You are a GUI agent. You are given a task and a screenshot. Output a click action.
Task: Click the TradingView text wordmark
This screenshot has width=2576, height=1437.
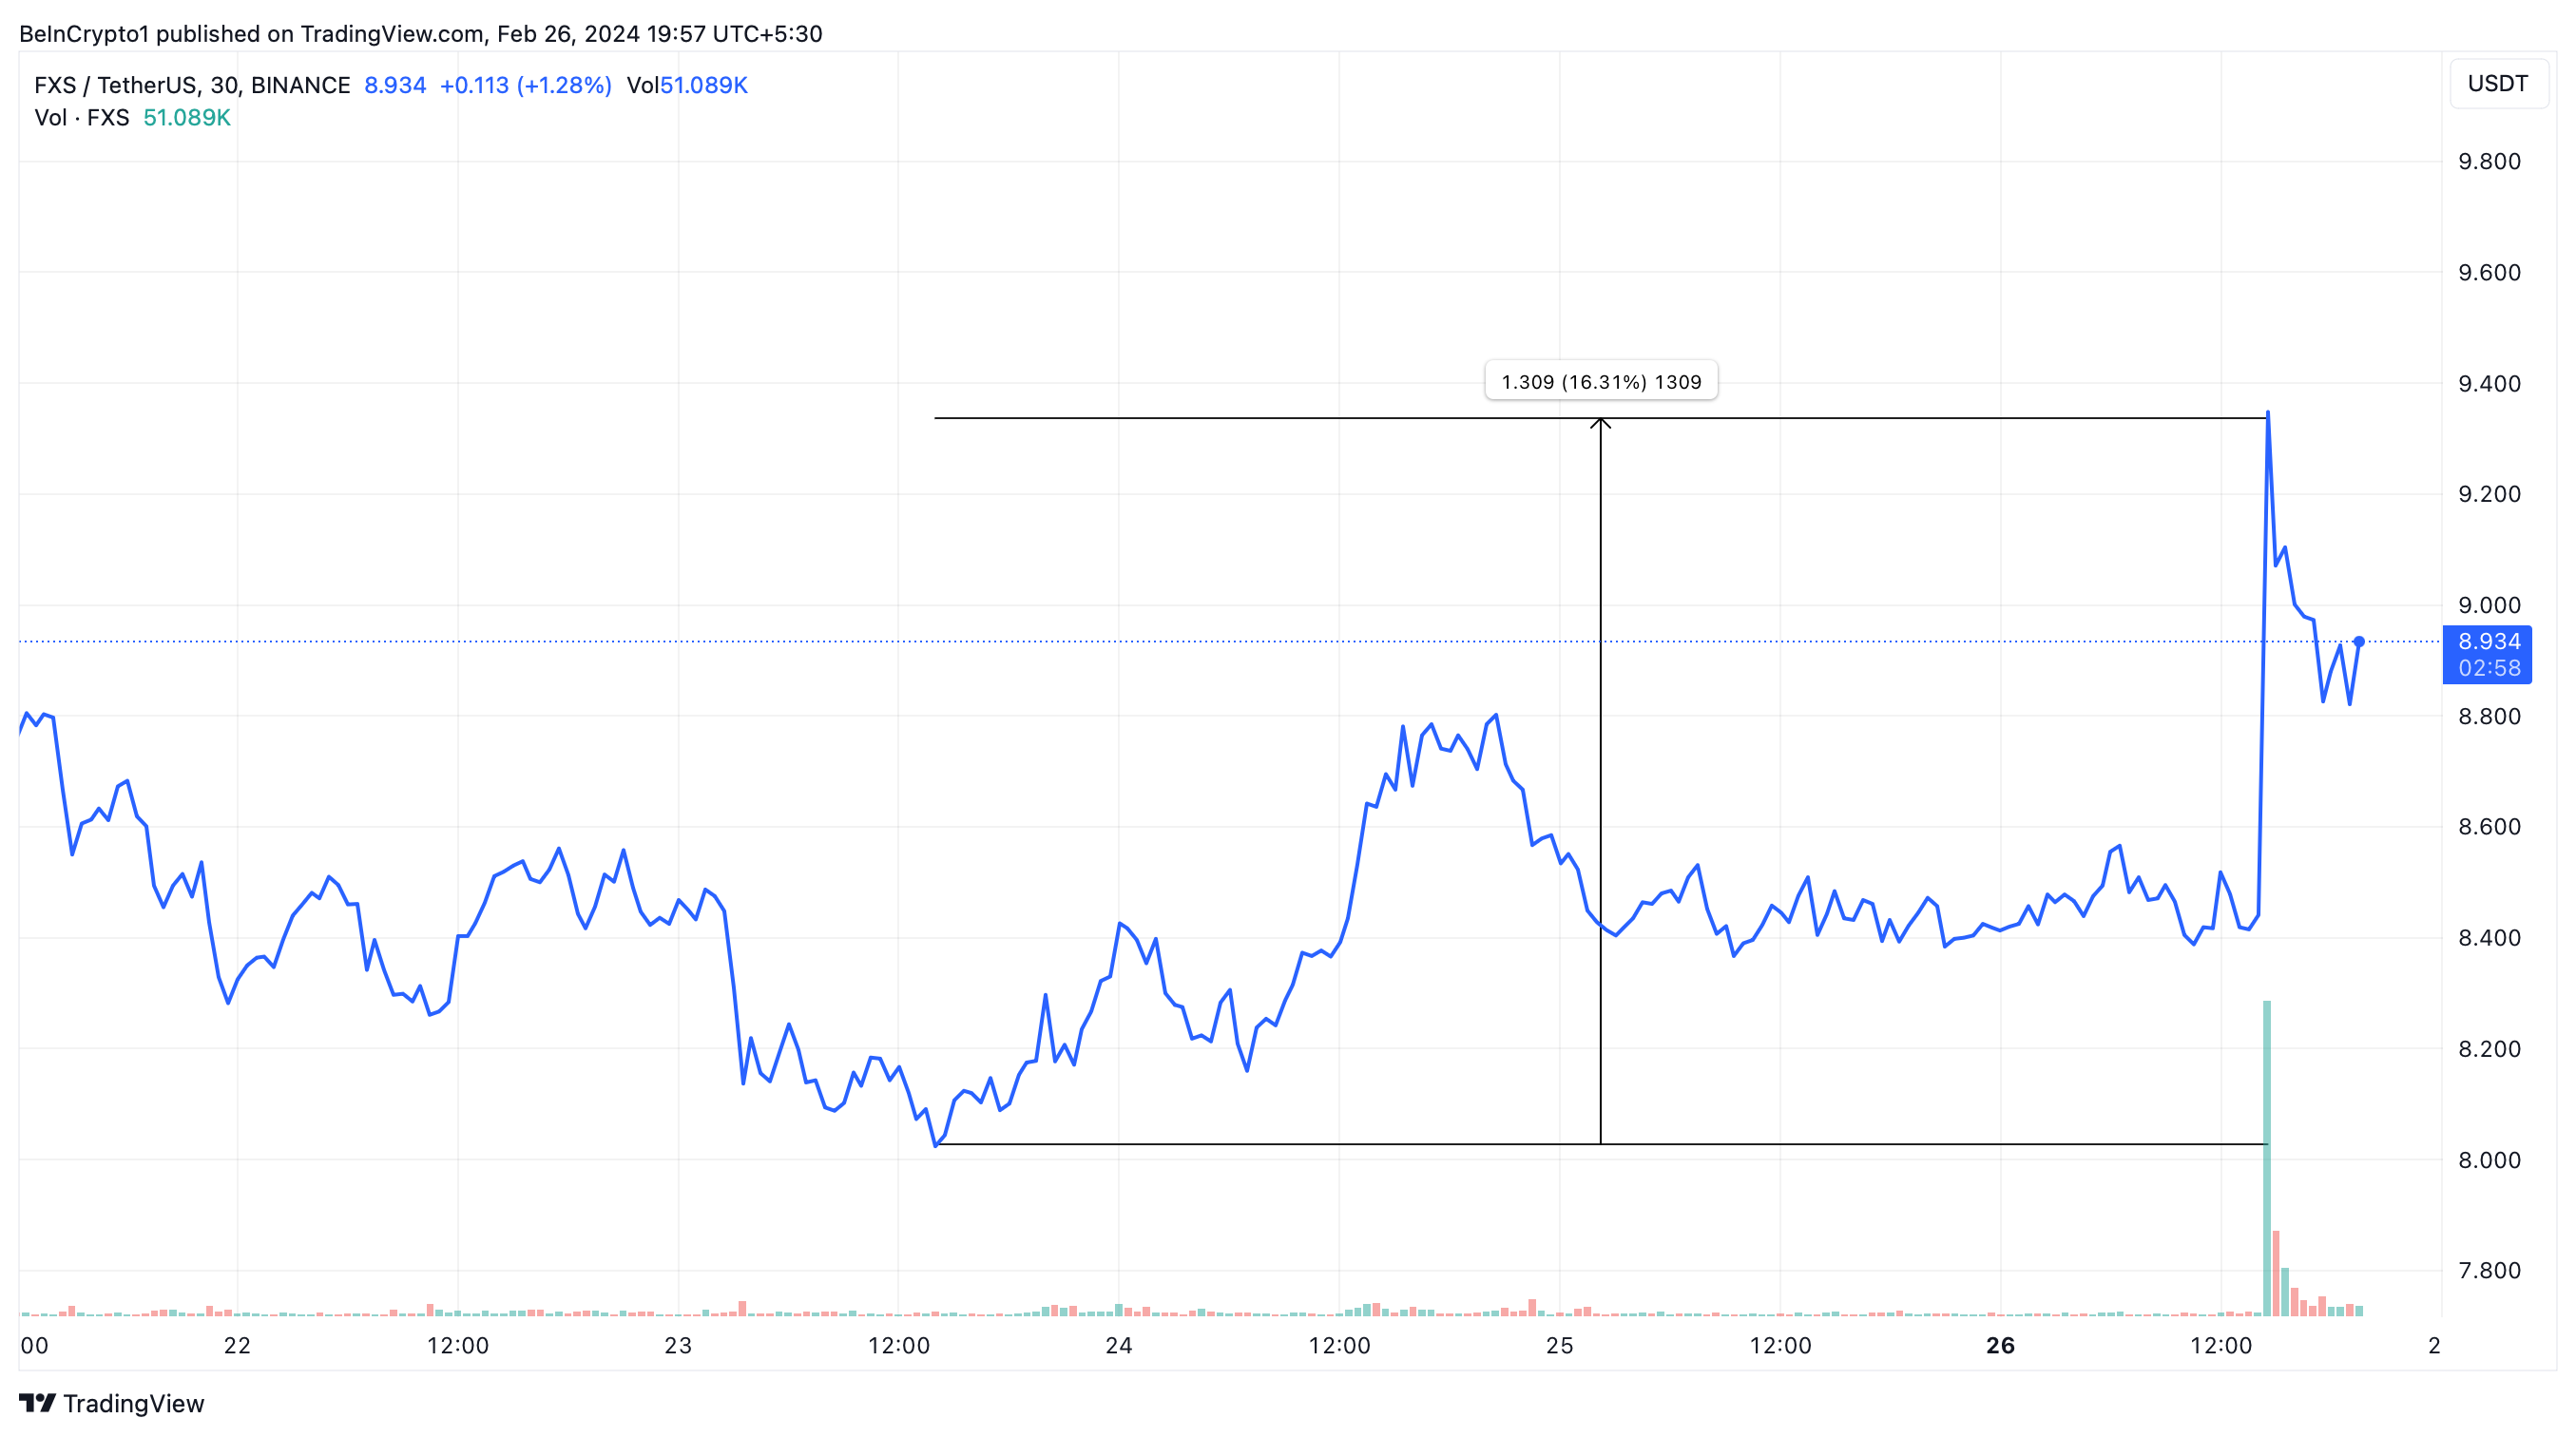[134, 1404]
